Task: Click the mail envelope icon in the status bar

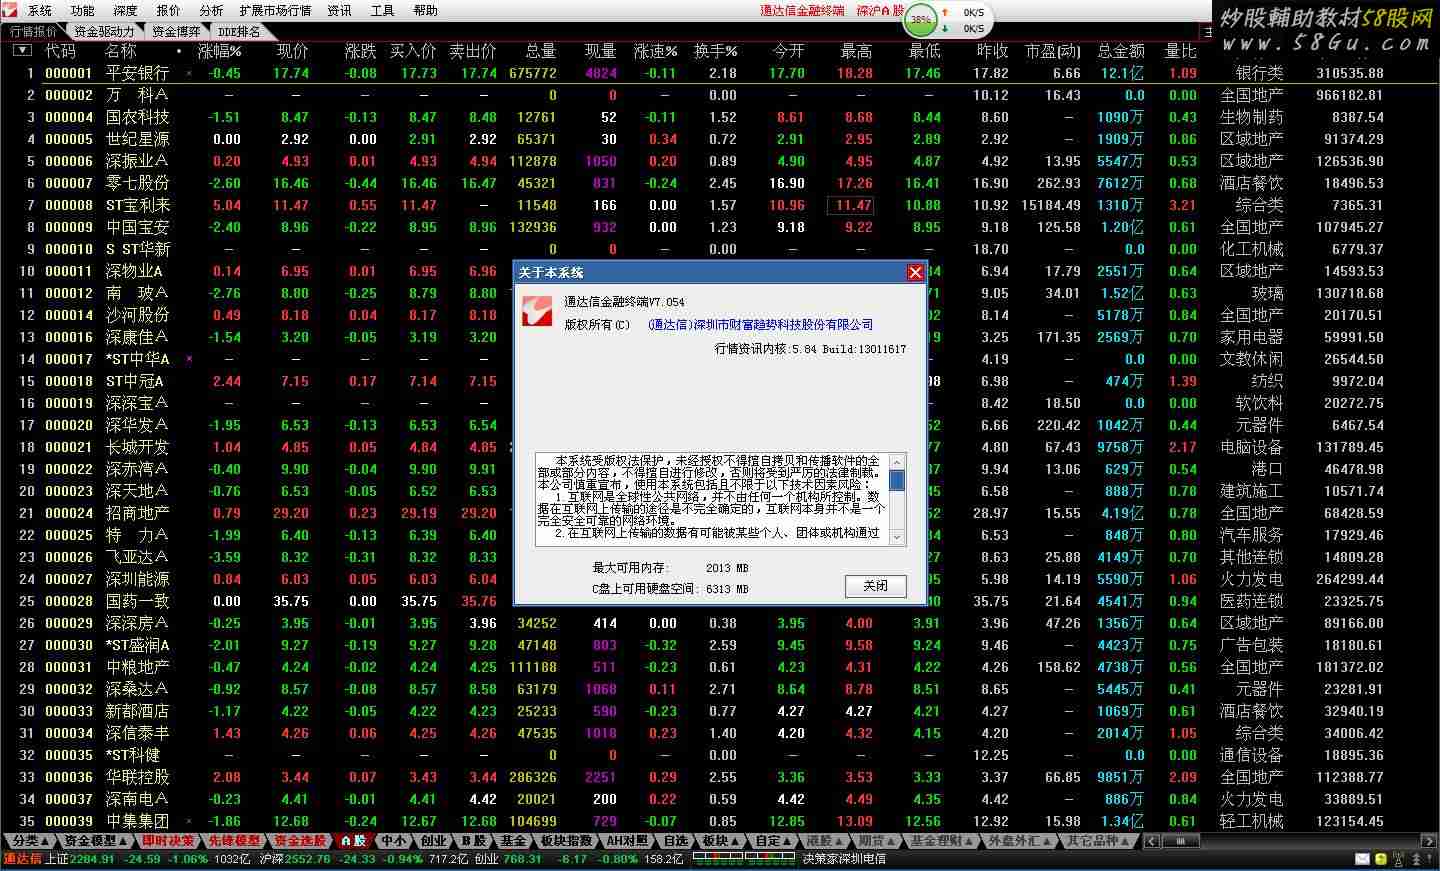Action: pos(1362,859)
